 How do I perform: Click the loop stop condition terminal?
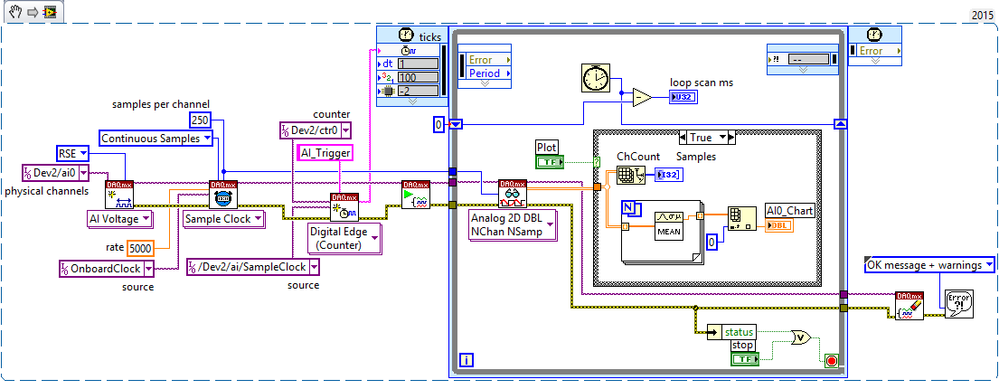pyautogui.click(x=830, y=360)
